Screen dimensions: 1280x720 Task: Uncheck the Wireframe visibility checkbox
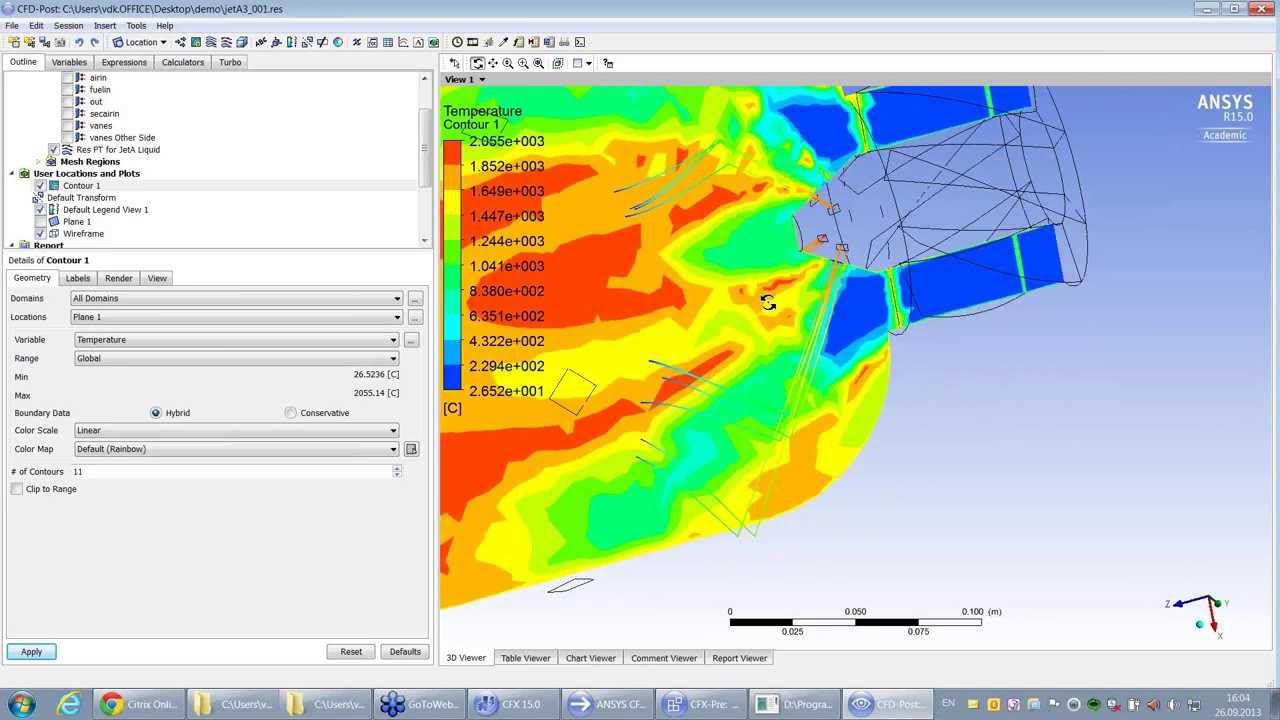tap(40, 234)
